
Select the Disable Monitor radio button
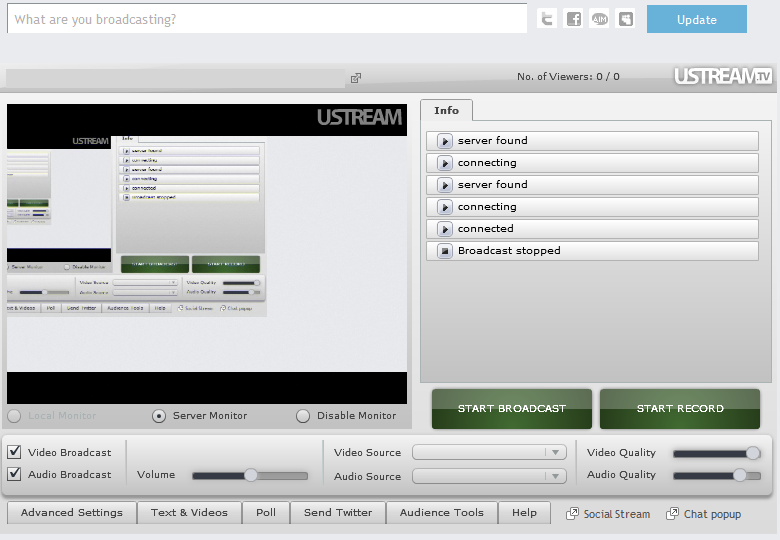(302, 416)
